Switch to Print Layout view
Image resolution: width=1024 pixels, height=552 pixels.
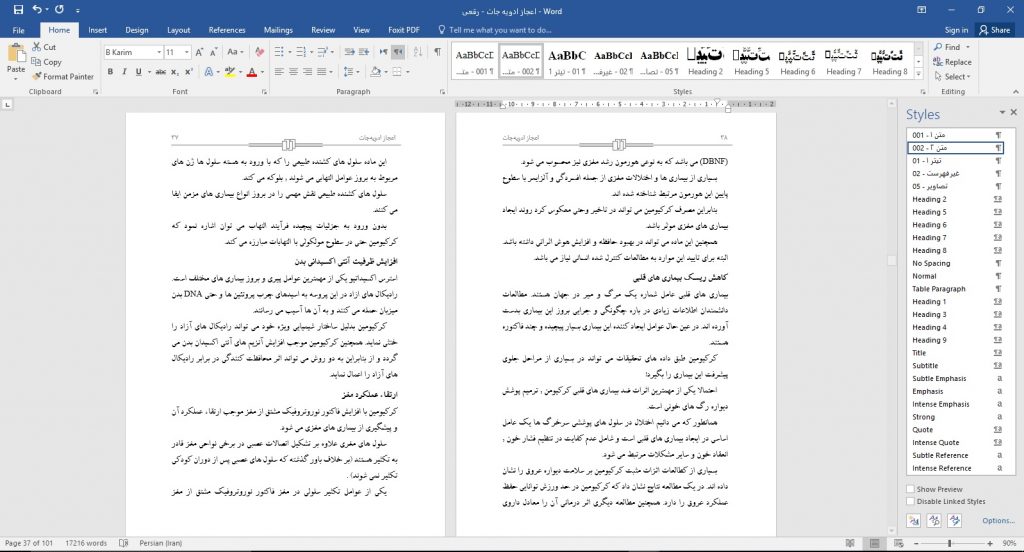pos(874,544)
